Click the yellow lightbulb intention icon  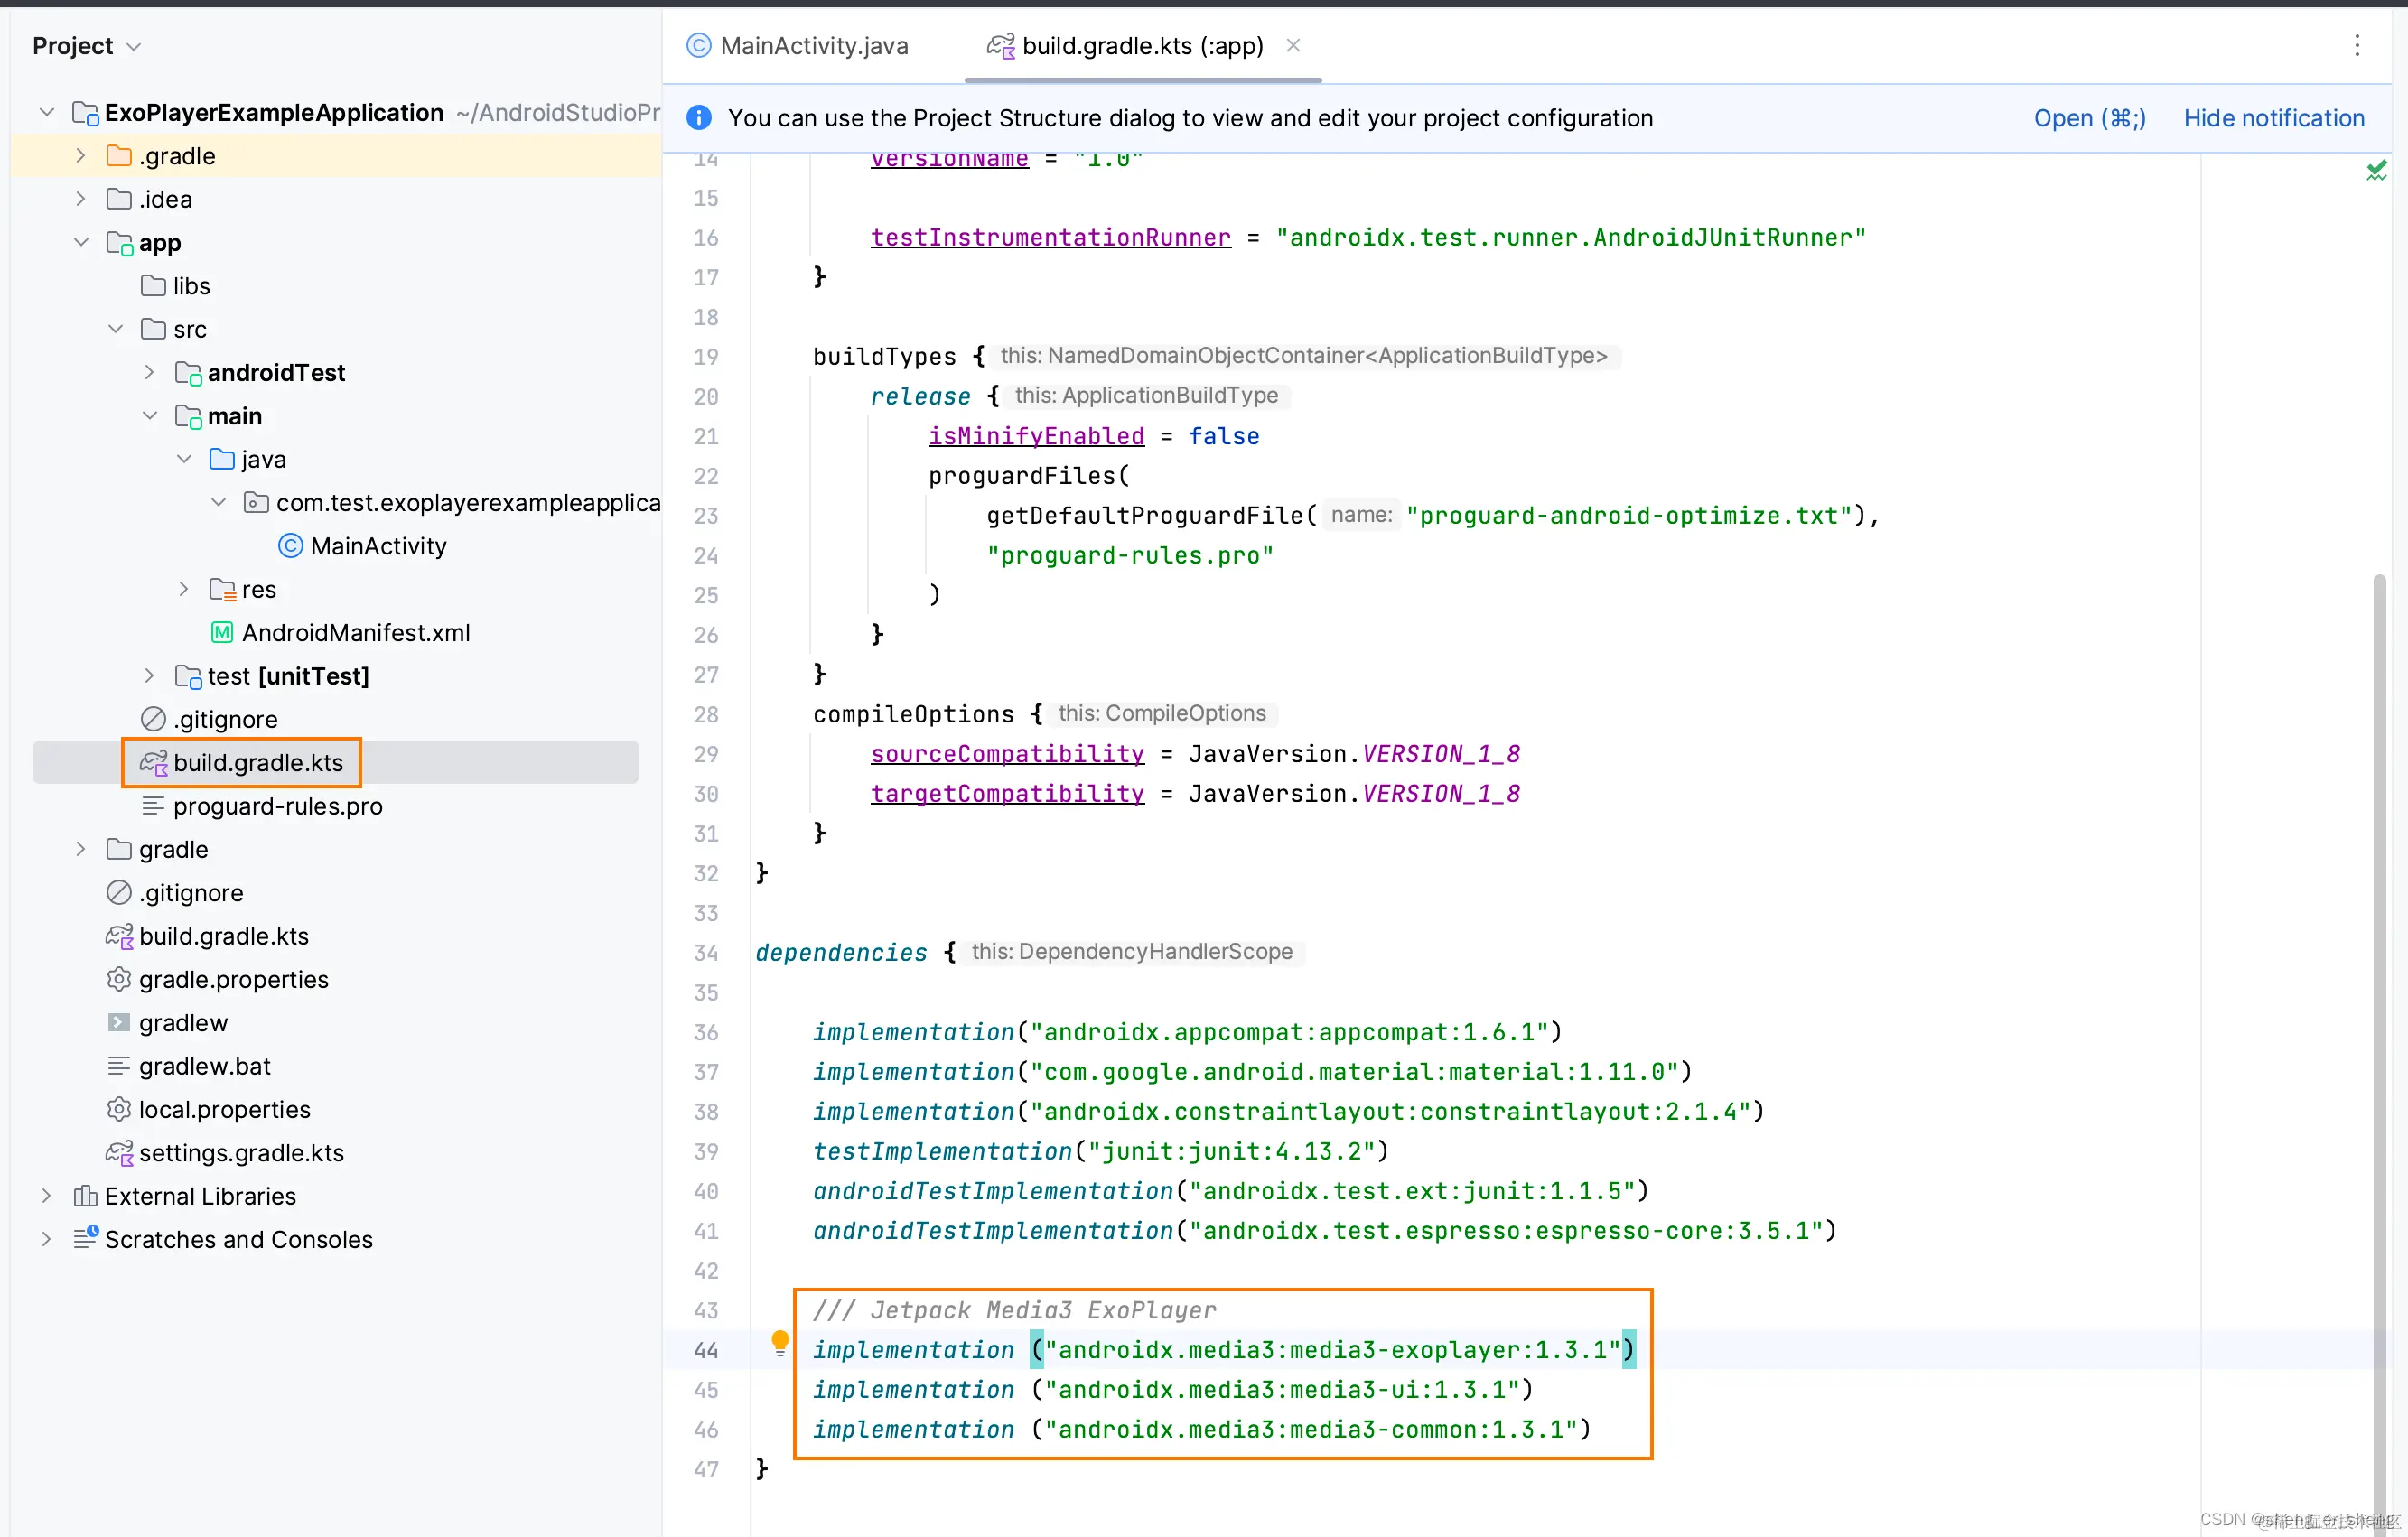pyautogui.click(x=780, y=1343)
